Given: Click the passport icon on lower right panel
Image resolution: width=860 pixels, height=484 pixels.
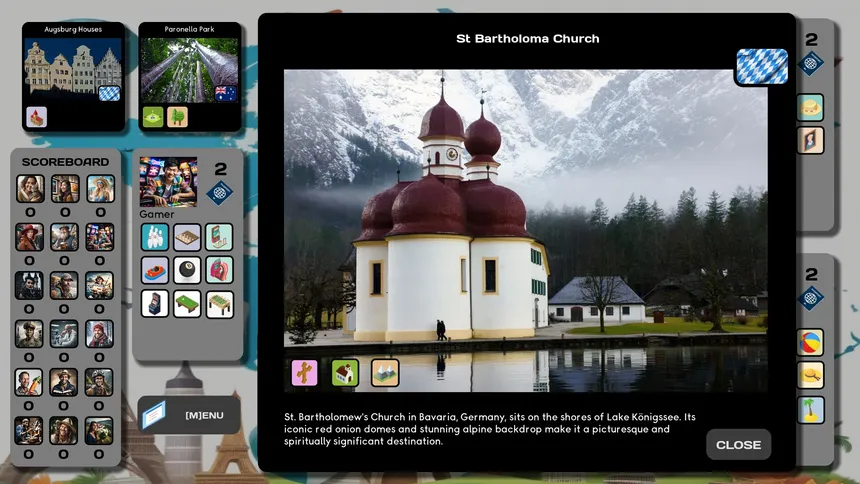Looking at the screenshot, I should coord(811,298).
